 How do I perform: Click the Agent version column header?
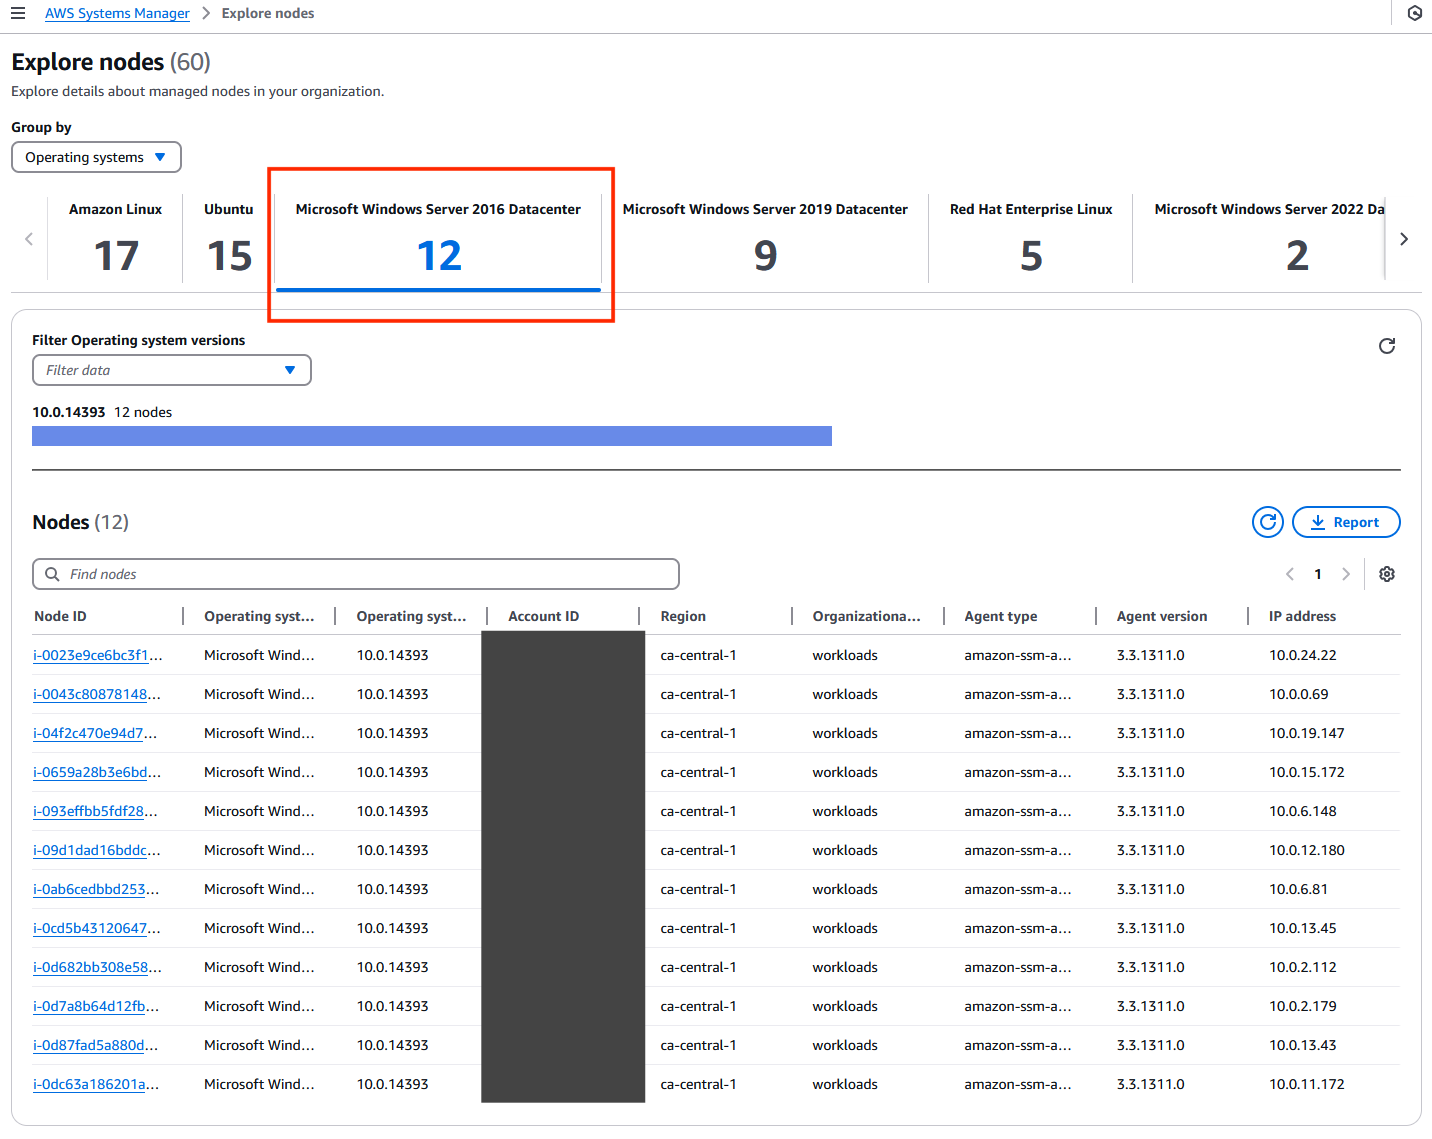tap(1162, 616)
